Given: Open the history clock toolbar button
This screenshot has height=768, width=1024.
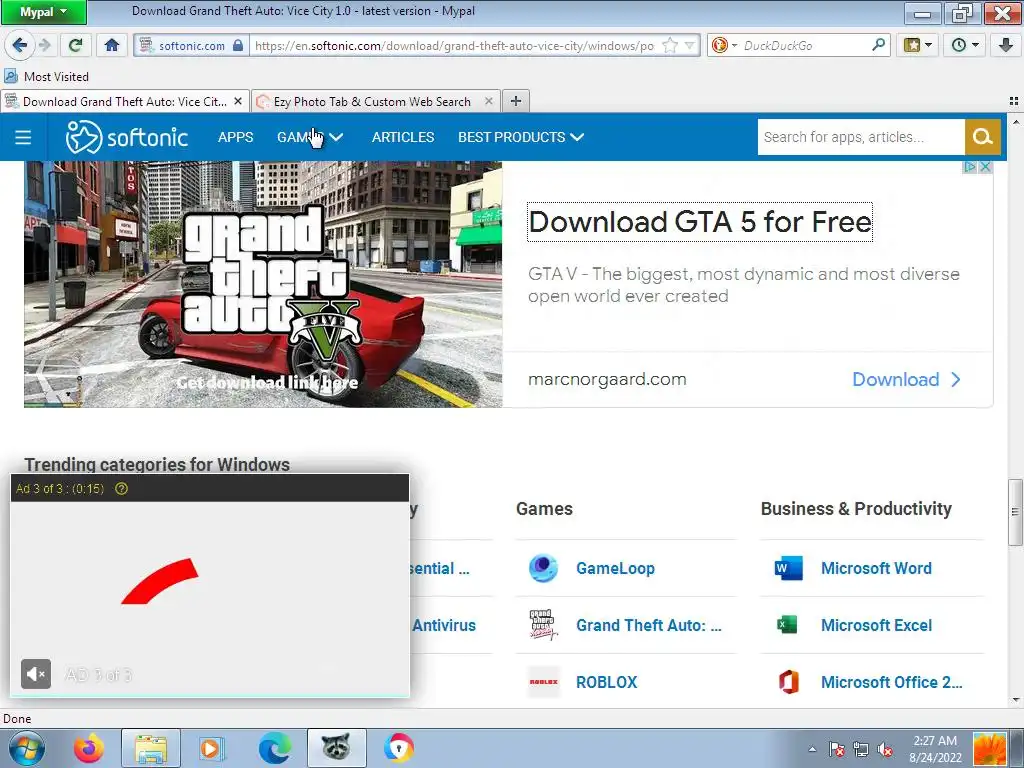Looking at the screenshot, I should tap(964, 45).
